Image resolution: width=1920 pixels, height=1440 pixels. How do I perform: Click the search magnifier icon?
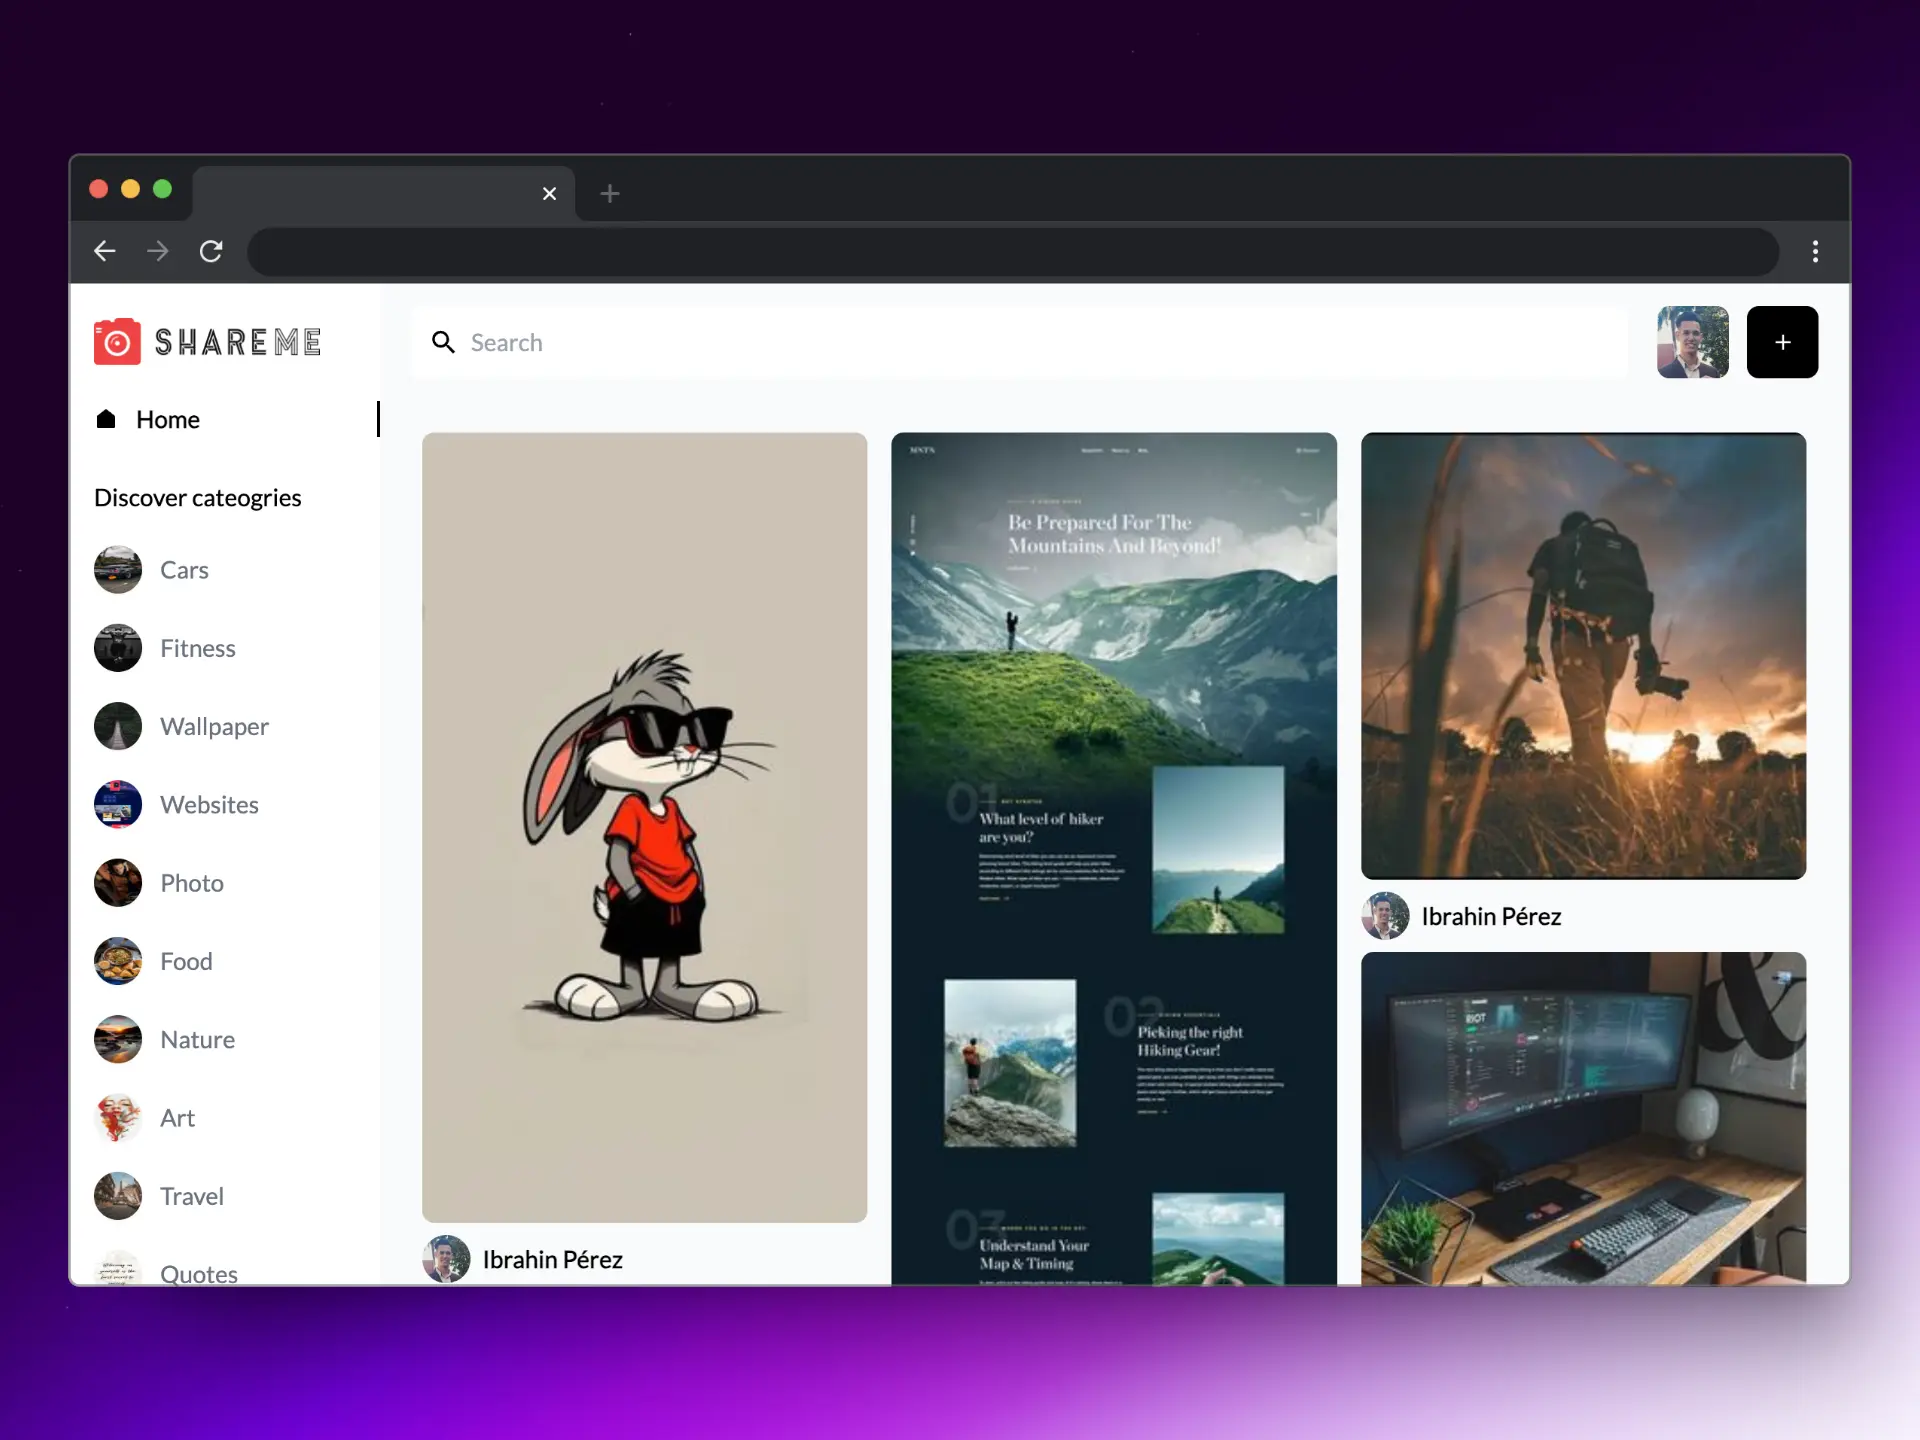(443, 342)
